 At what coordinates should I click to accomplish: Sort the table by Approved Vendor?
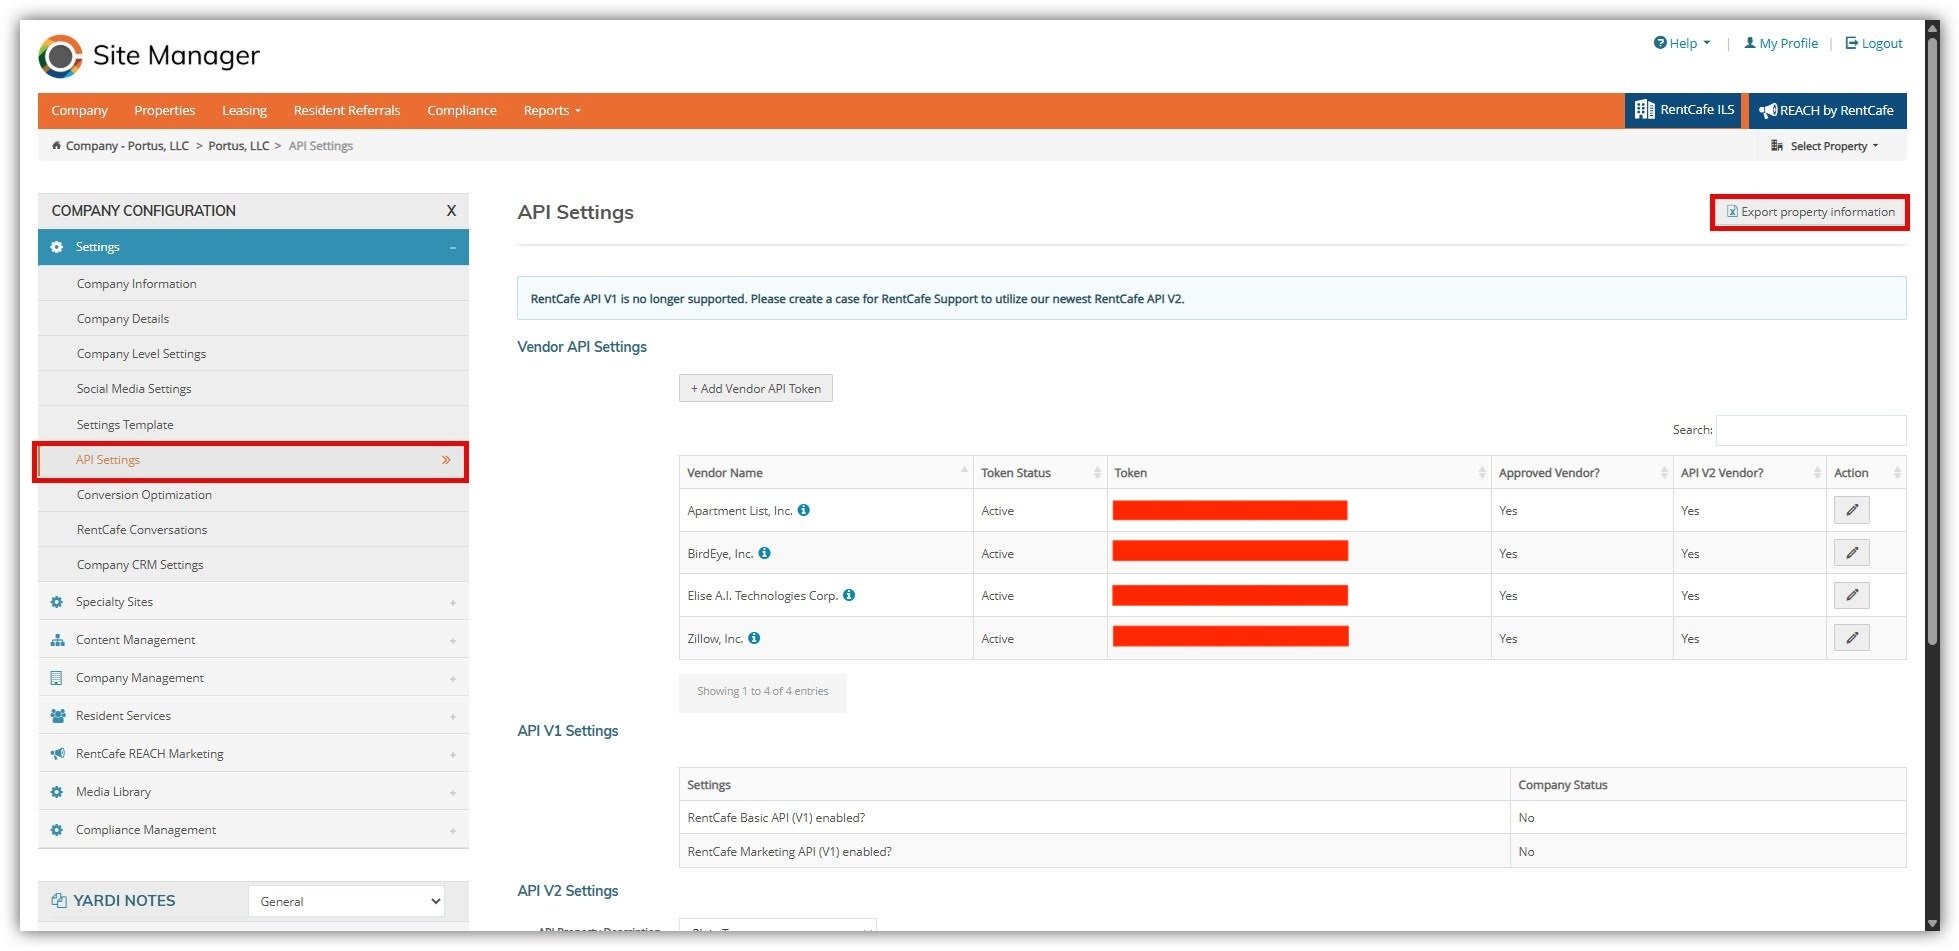click(1582, 472)
